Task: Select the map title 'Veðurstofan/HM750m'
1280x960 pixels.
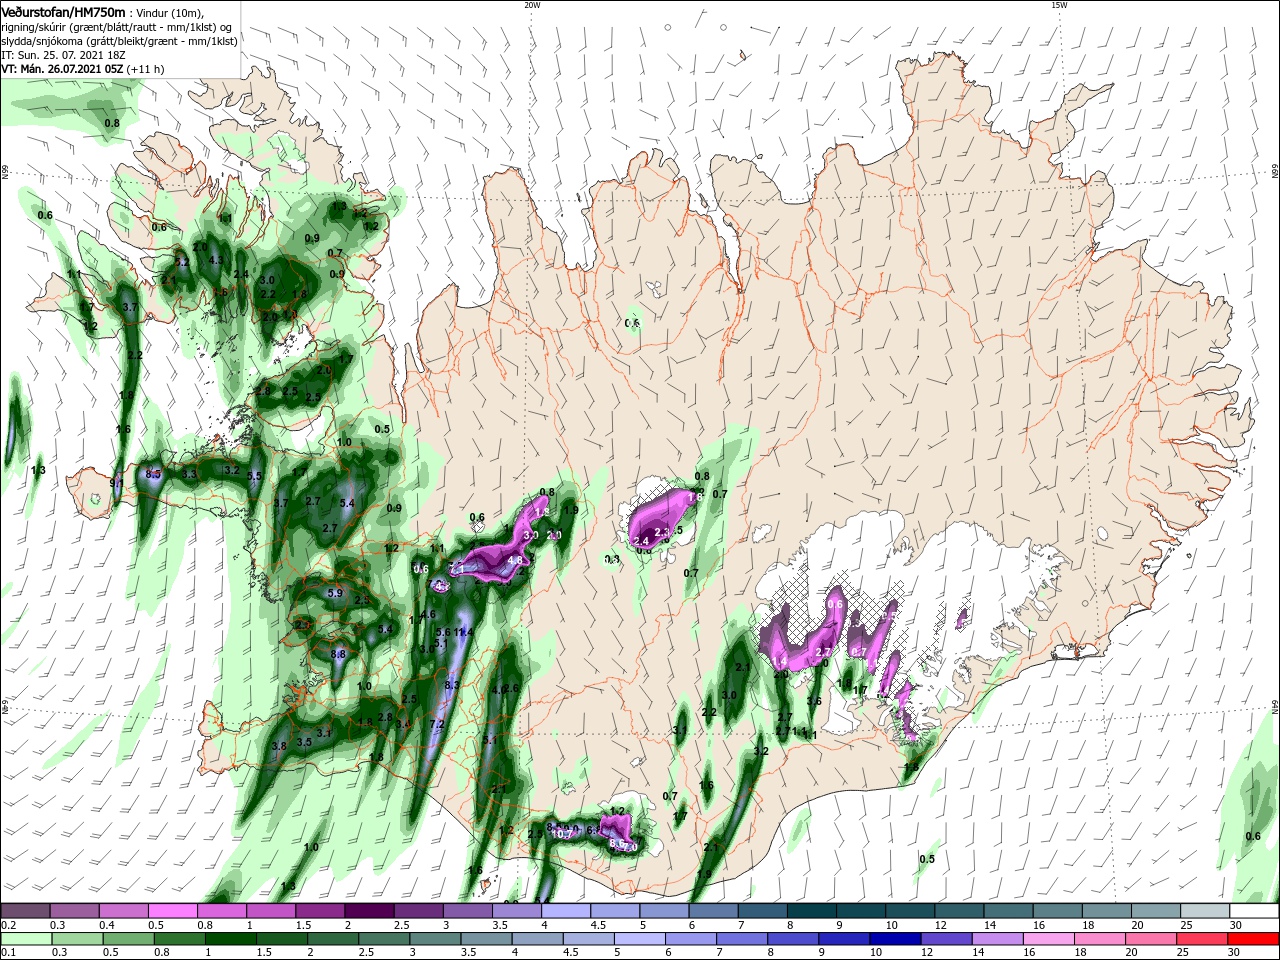Action: coord(64,11)
